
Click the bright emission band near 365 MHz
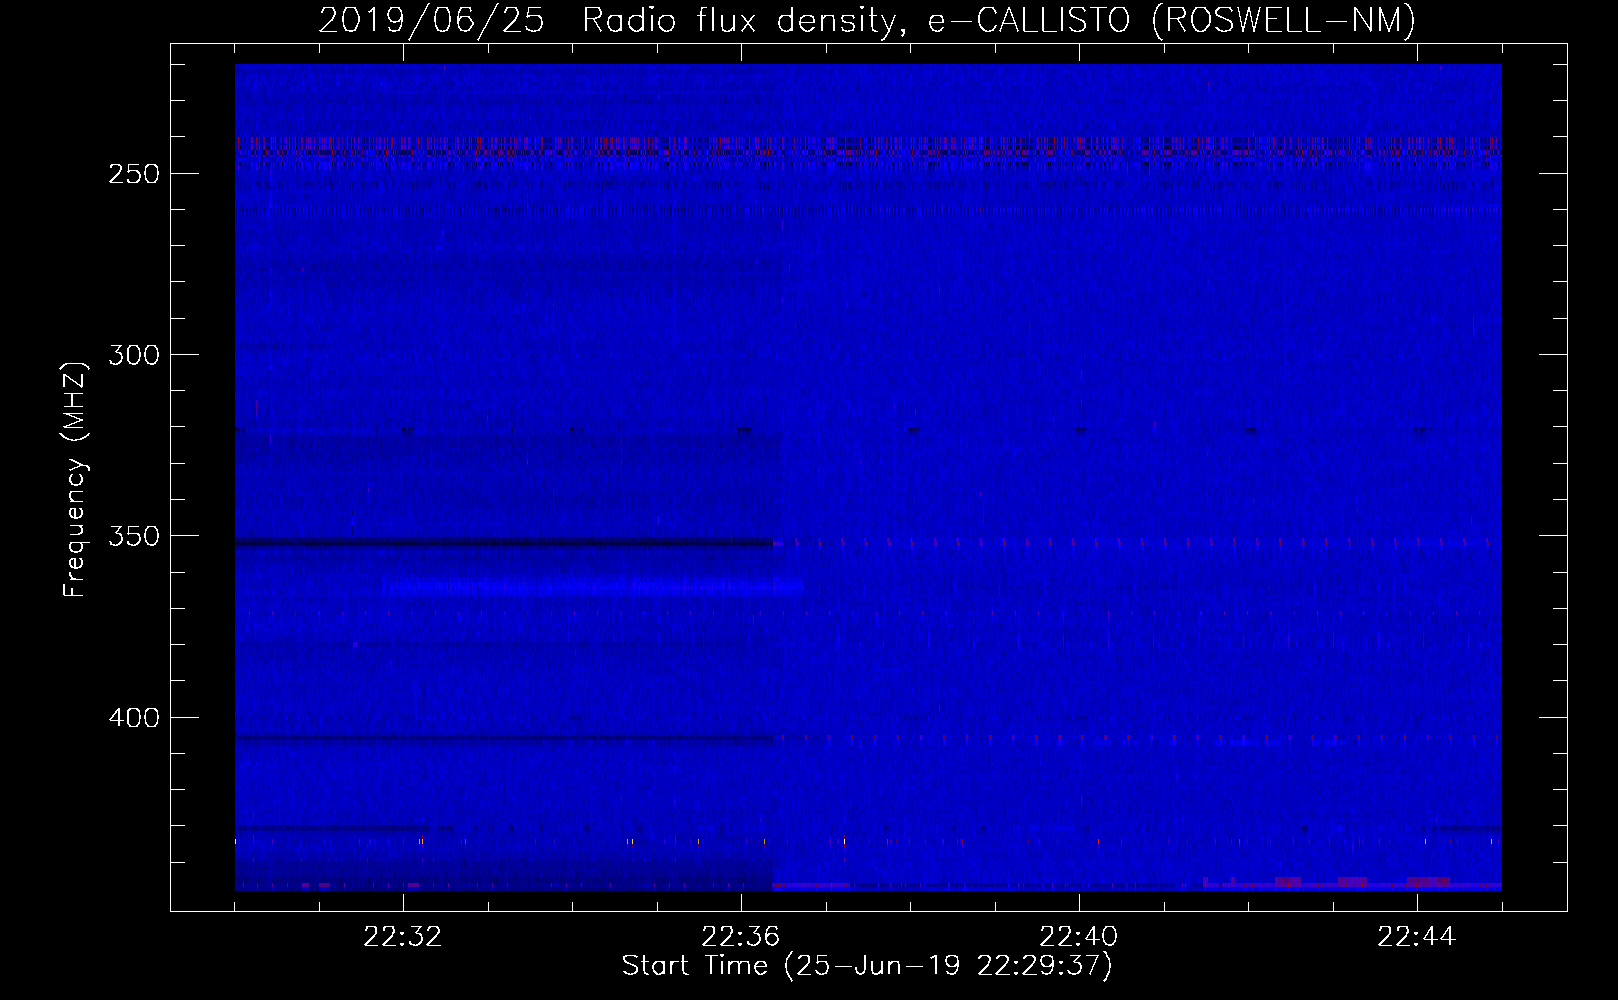592,586
